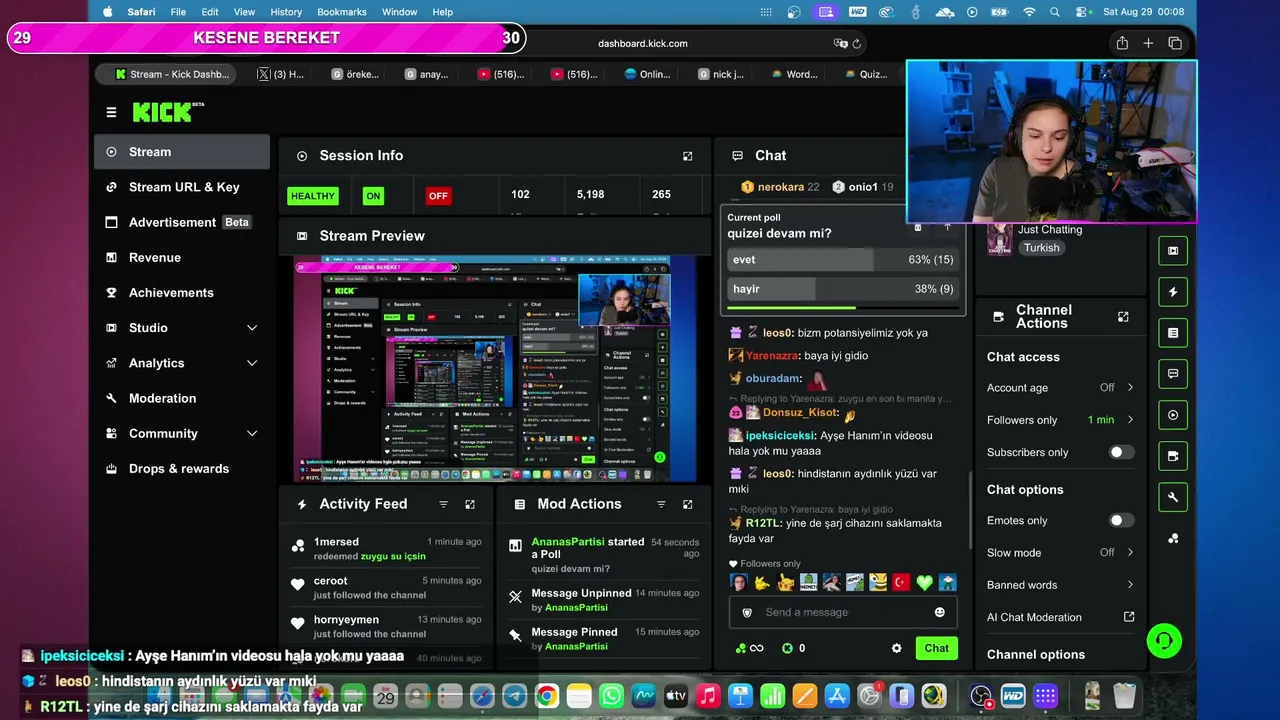Click the ipeksiciceksi username in chat
Screen dimensions: 1280x720
[780, 436]
